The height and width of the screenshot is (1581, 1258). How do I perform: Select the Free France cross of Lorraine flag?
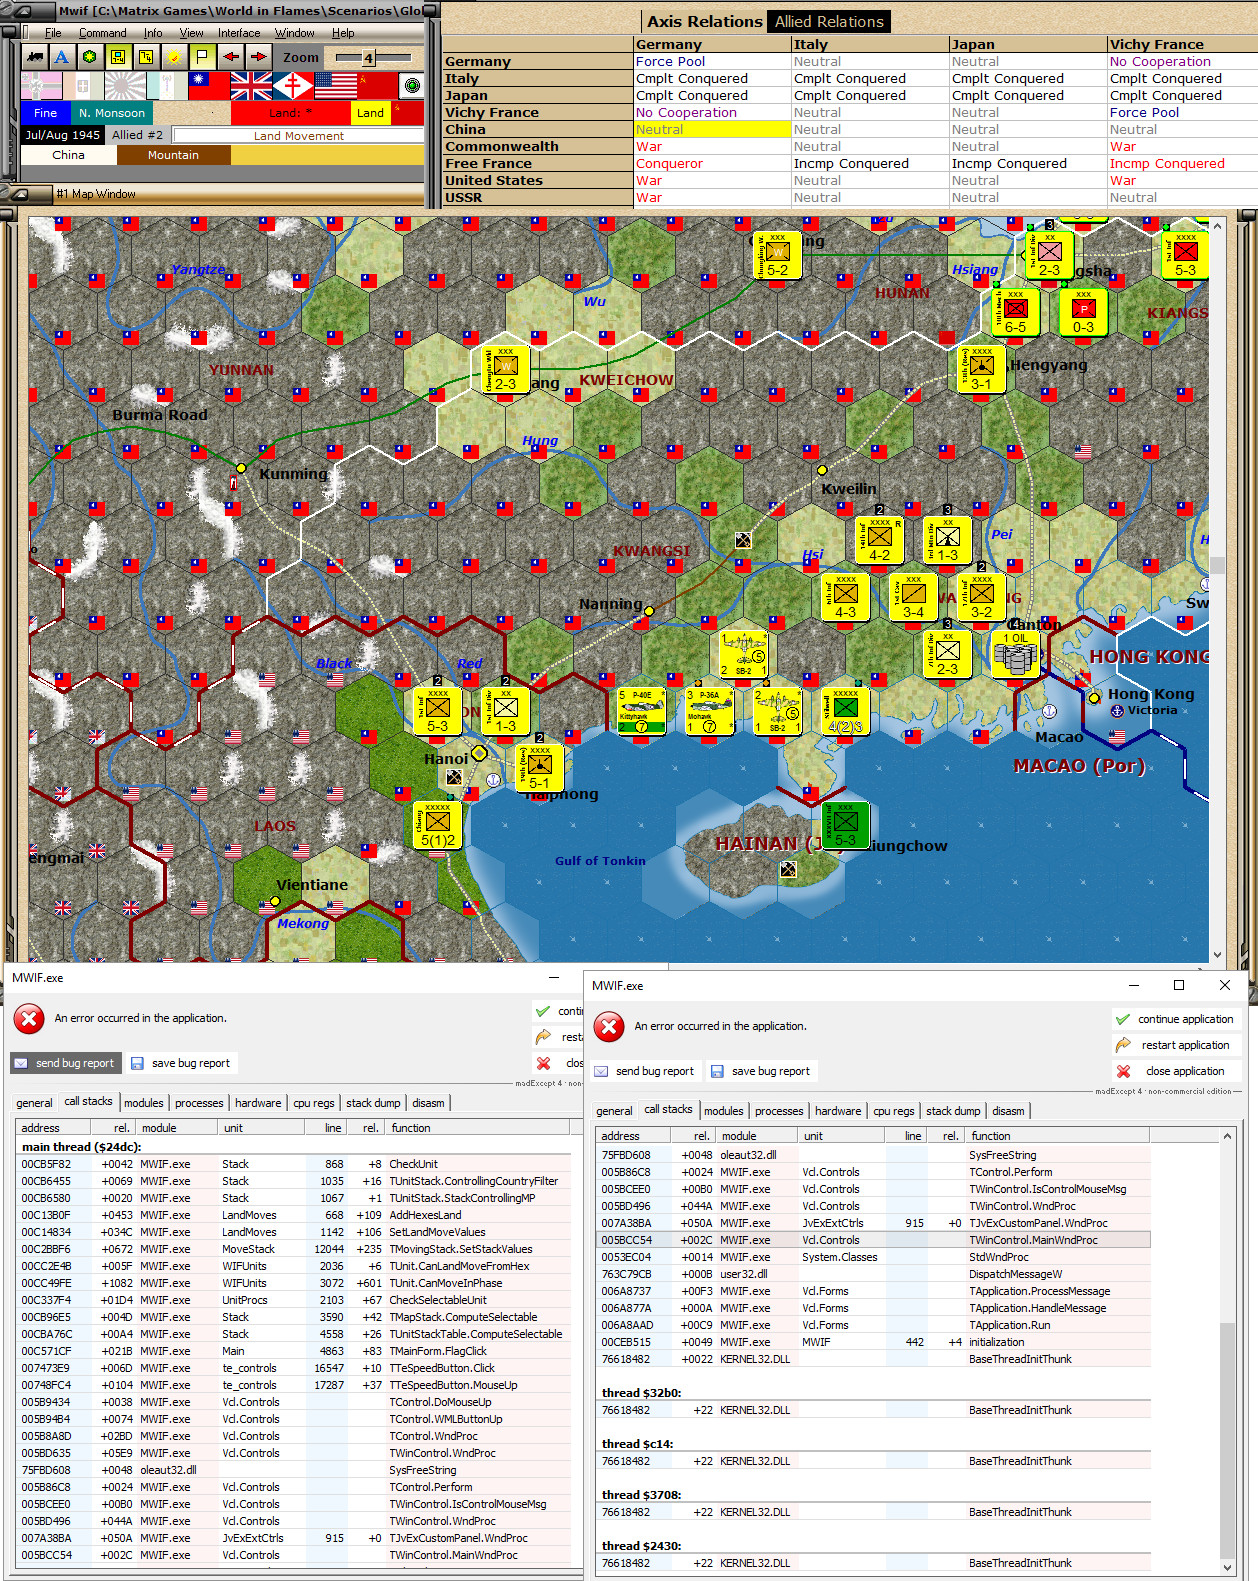click(x=293, y=86)
